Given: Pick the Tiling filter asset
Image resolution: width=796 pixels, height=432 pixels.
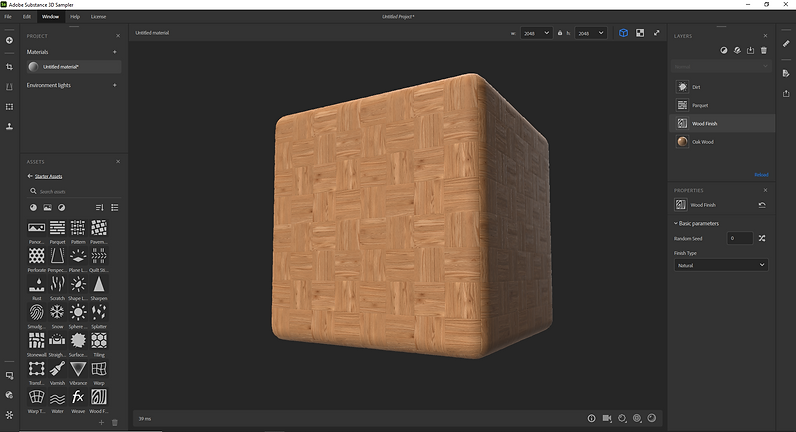Looking at the screenshot, I should coord(99,340).
